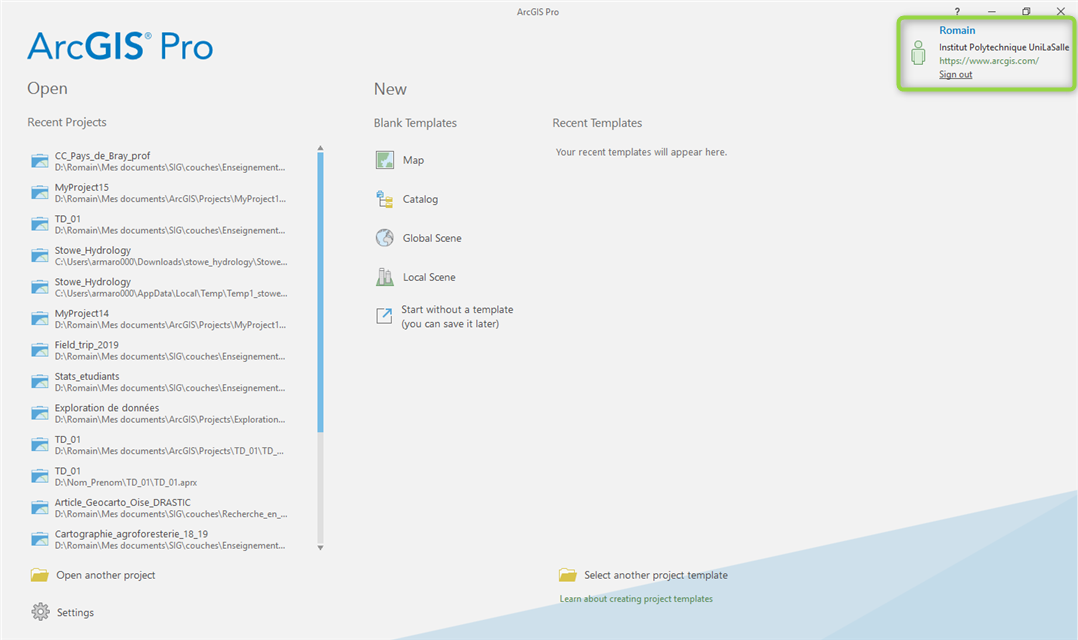Image resolution: width=1078 pixels, height=640 pixels.
Task: Click the Field_trip_2019 project icon
Action: click(x=40, y=350)
